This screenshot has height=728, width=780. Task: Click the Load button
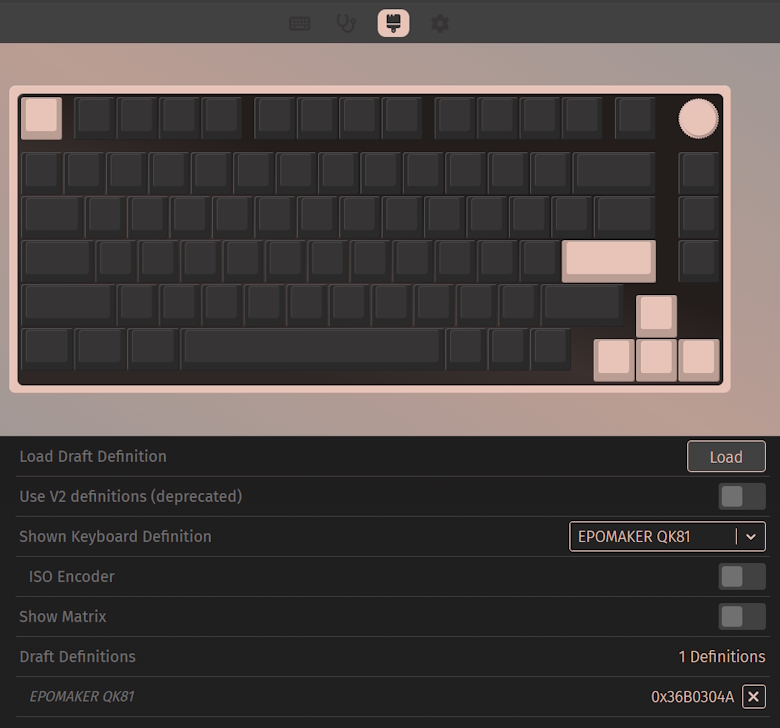(x=726, y=456)
